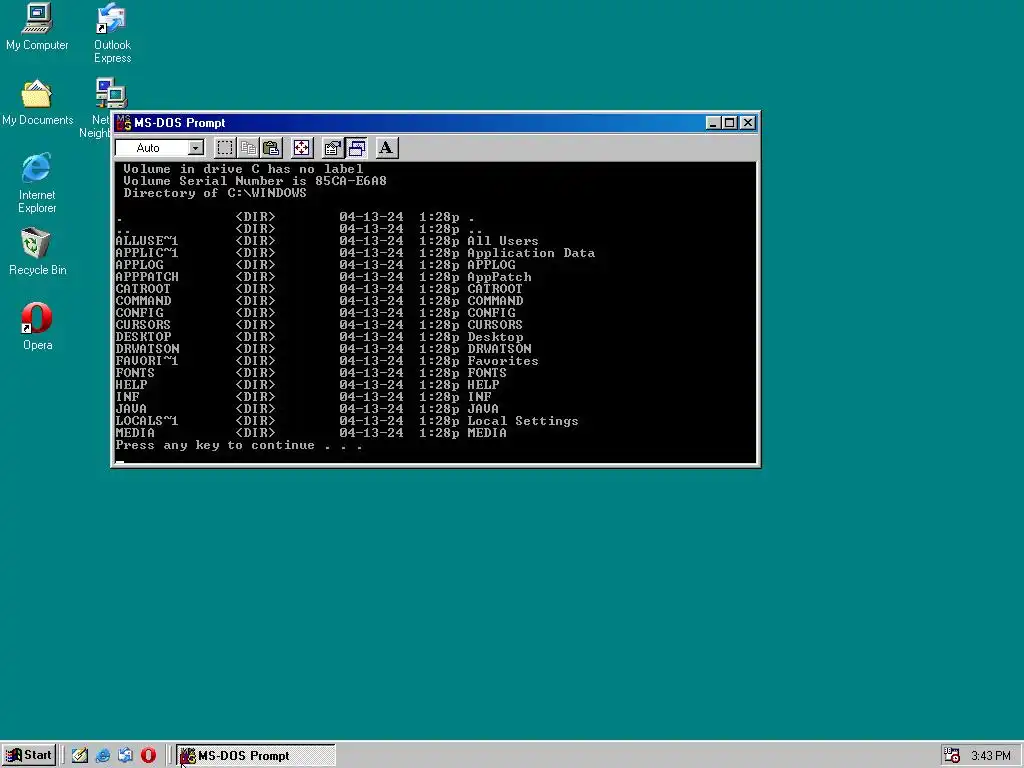Switch to Full screen mode icon

[302, 148]
